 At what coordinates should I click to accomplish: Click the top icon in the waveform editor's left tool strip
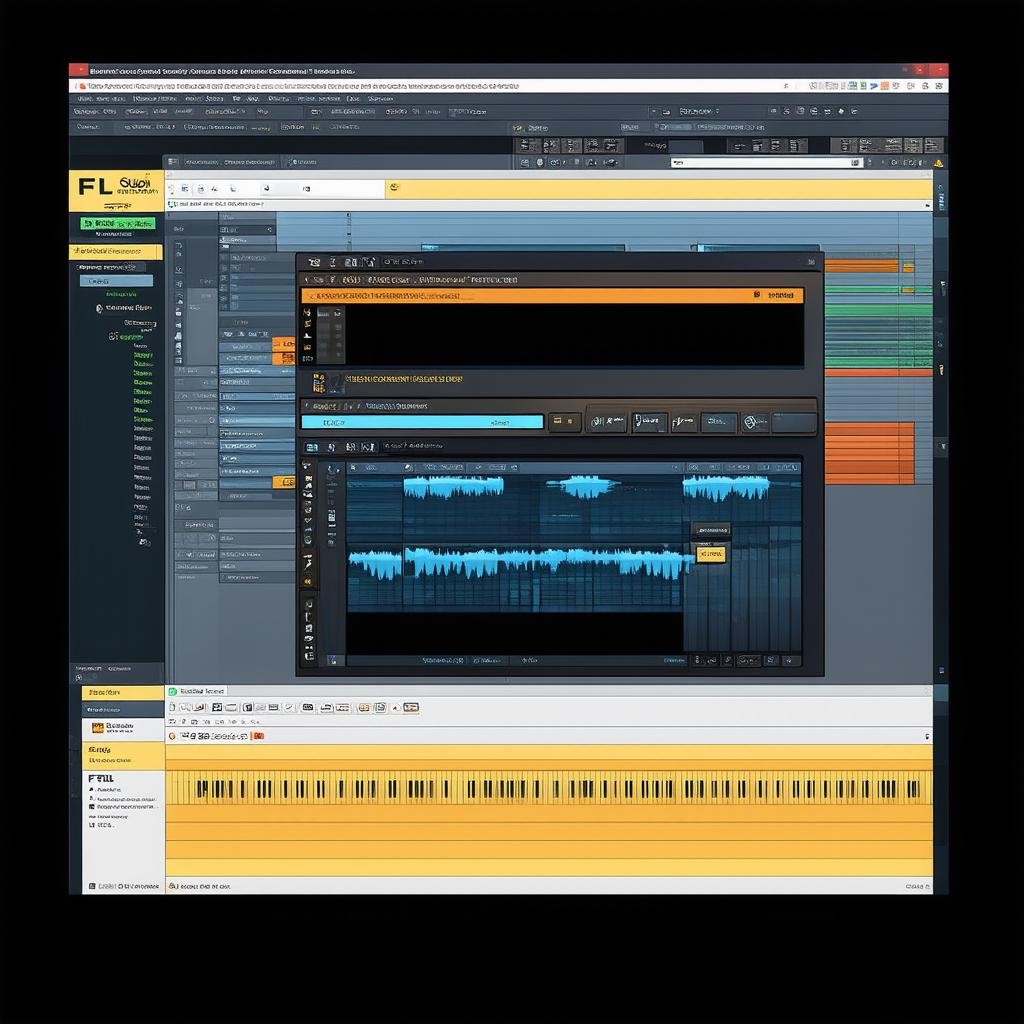point(308,467)
